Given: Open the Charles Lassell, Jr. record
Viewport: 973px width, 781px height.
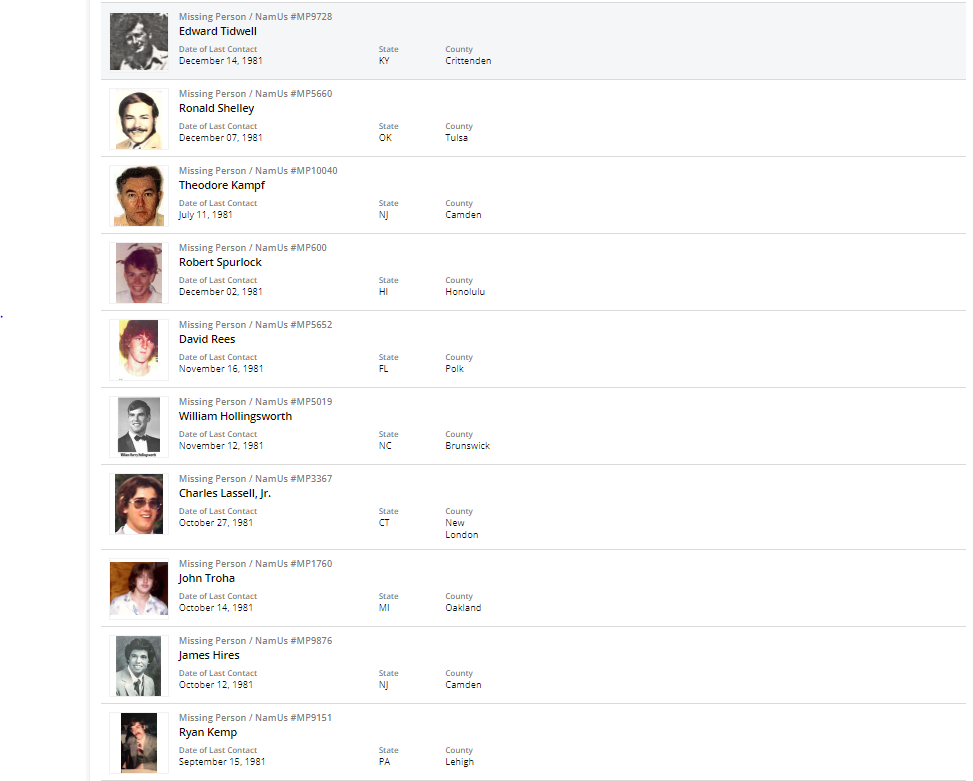Looking at the screenshot, I should [x=225, y=493].
